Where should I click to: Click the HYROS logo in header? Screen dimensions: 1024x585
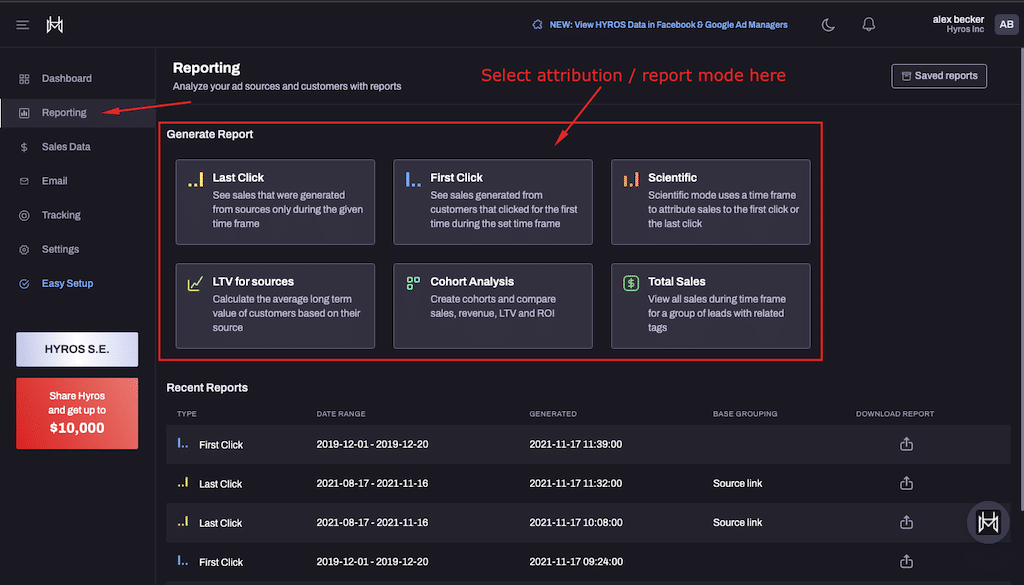click(55, 25)
